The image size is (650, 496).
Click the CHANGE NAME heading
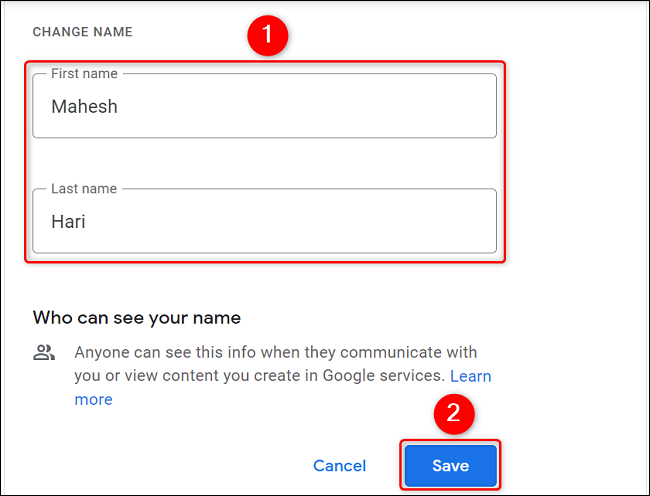point(83,32)
